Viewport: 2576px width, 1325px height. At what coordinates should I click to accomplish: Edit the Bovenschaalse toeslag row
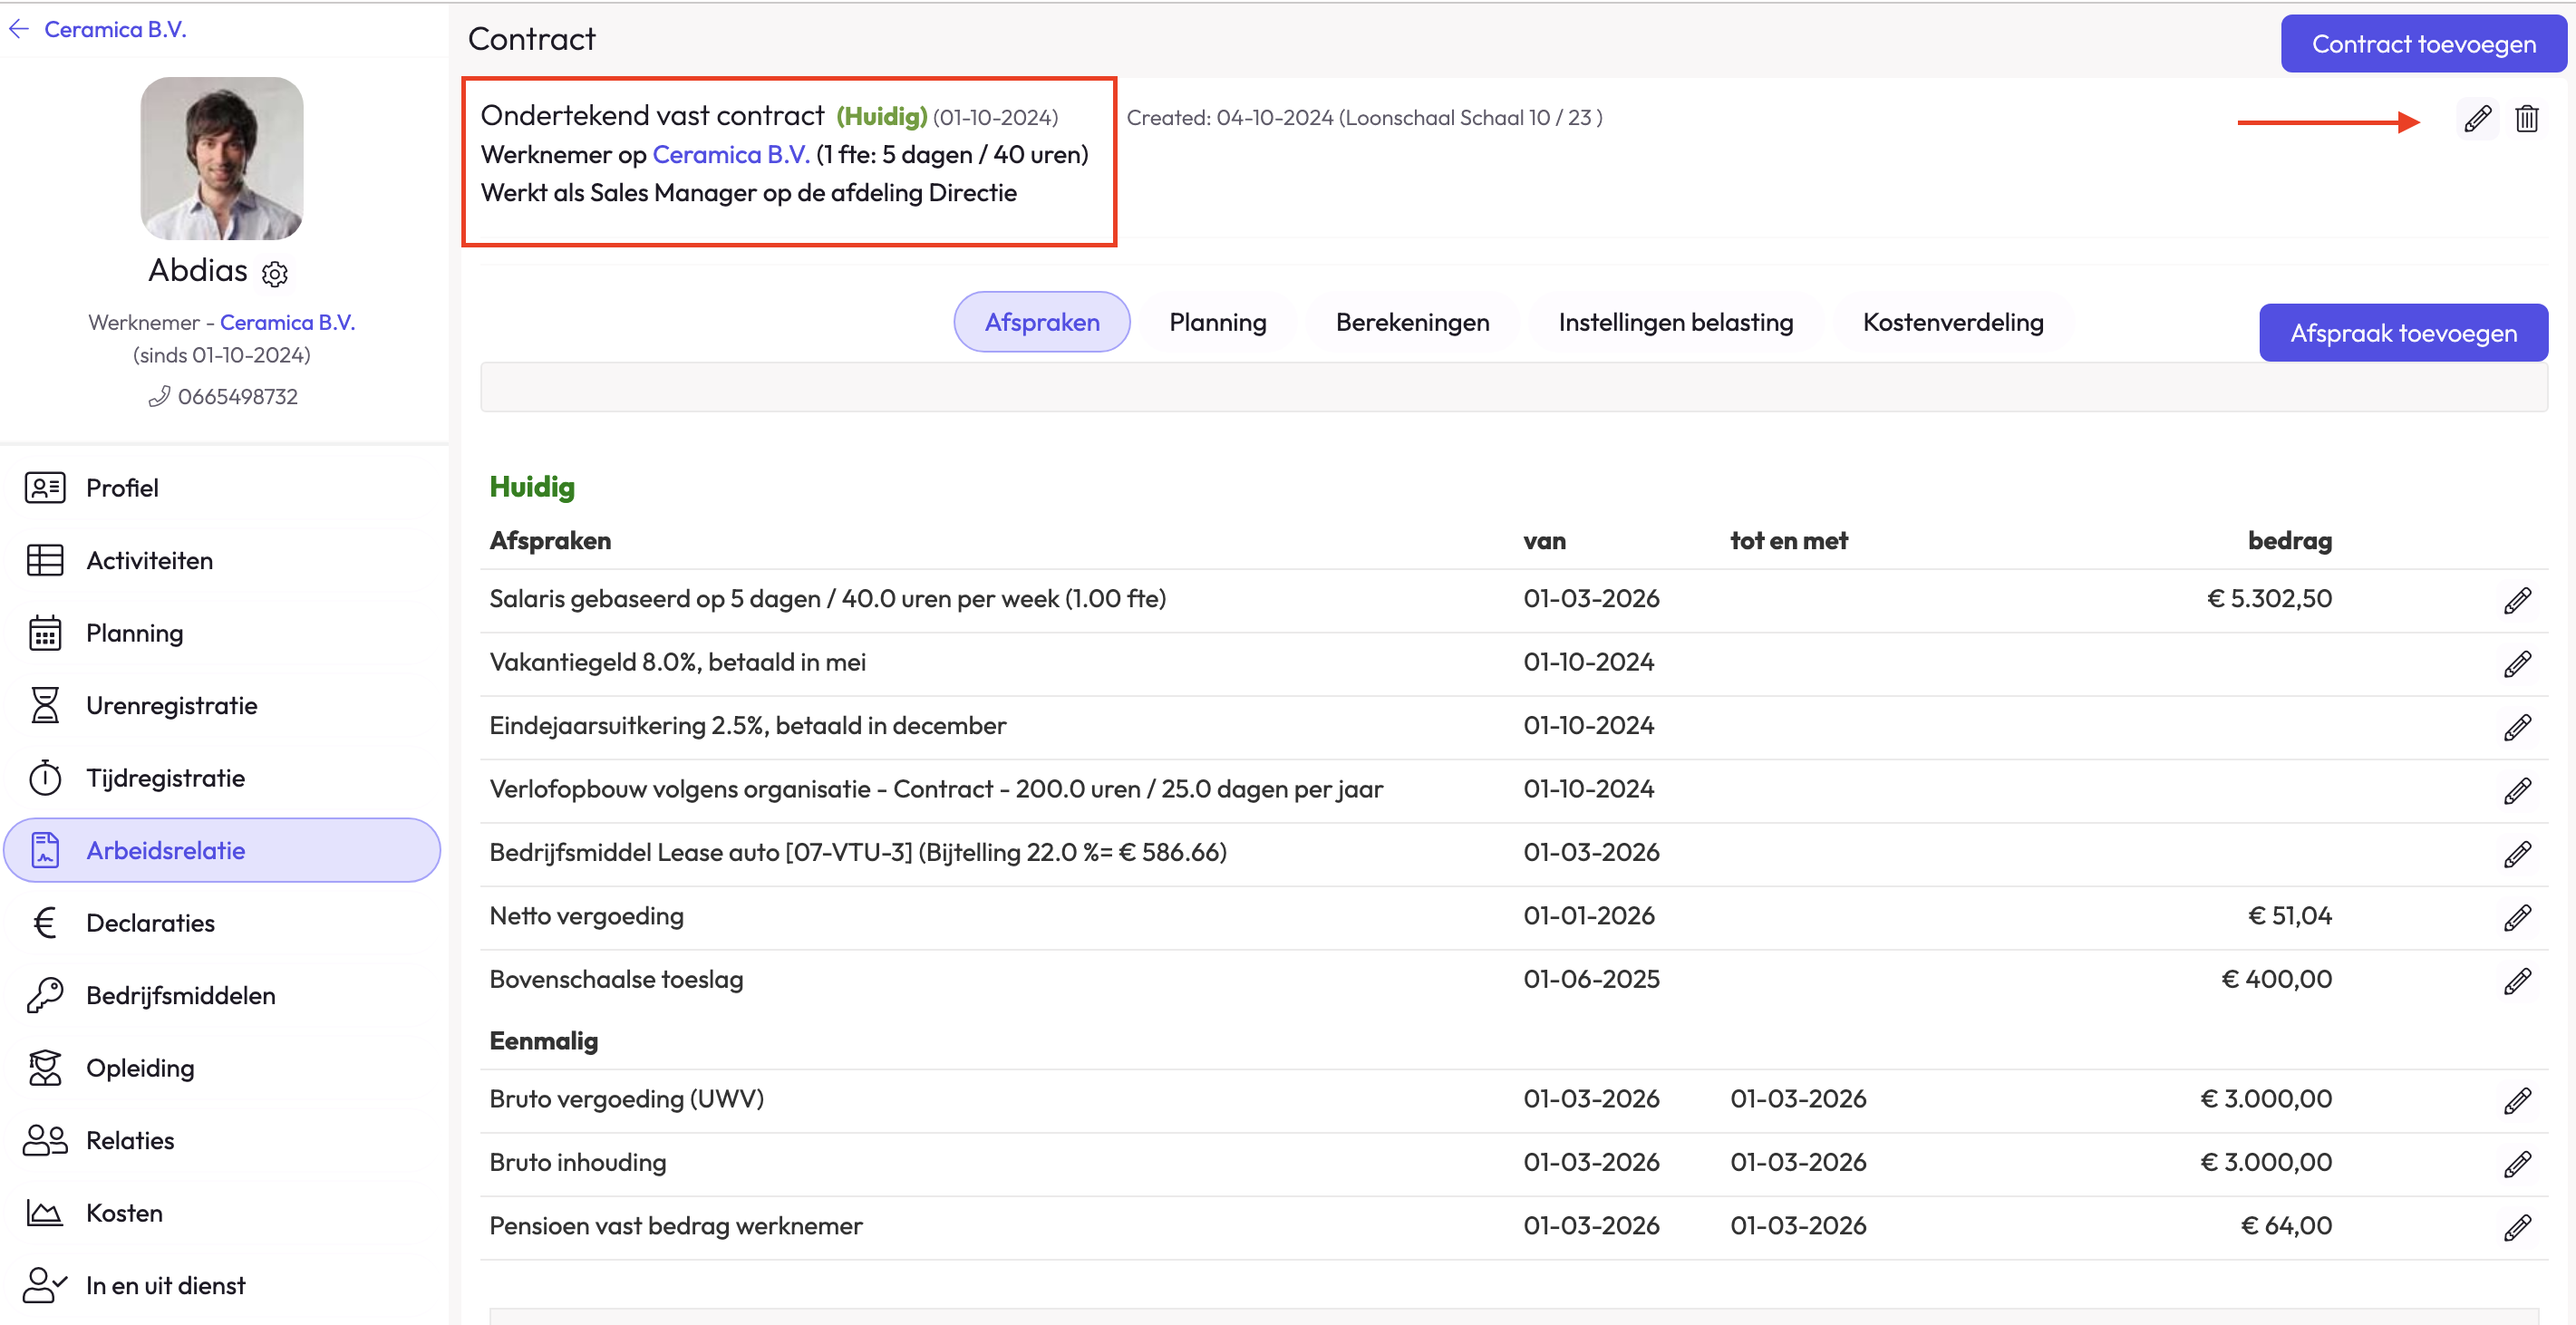coord(2517,980)
